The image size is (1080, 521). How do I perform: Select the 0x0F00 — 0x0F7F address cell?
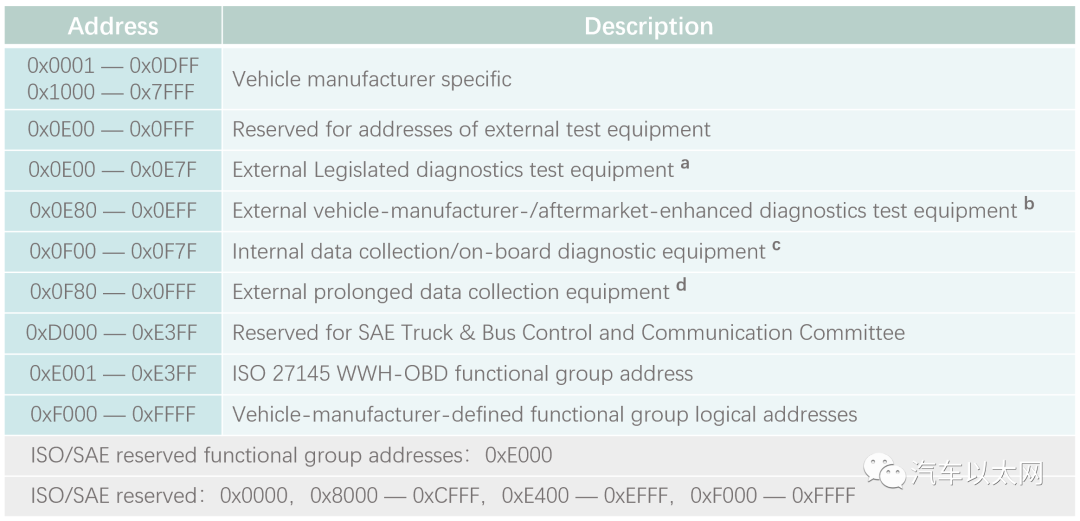pos(113,252)
